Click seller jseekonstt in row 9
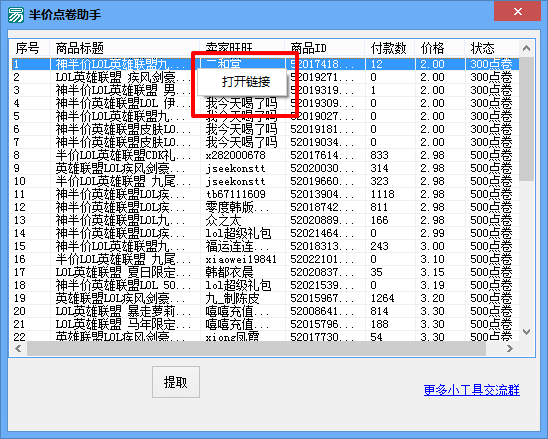548x439 pixels. point(236,168)
